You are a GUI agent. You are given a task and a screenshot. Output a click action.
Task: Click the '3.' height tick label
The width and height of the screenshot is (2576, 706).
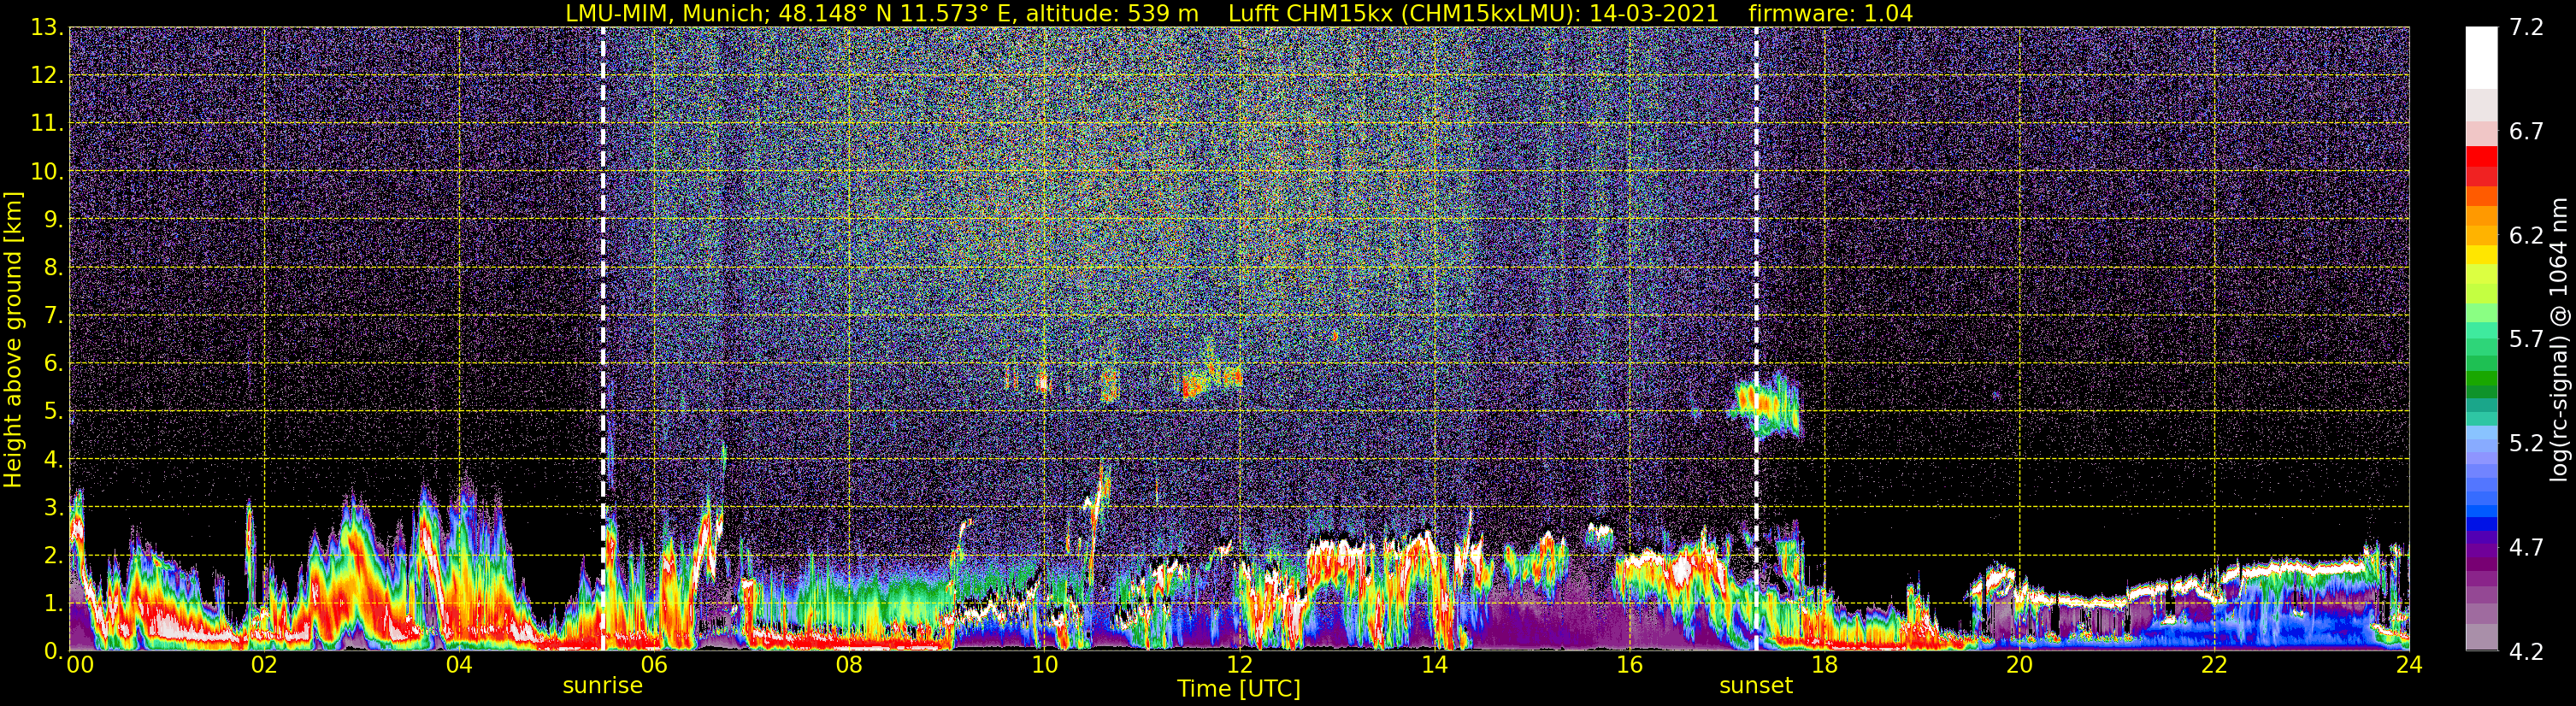pyautogui.click(x=53, y=507)
